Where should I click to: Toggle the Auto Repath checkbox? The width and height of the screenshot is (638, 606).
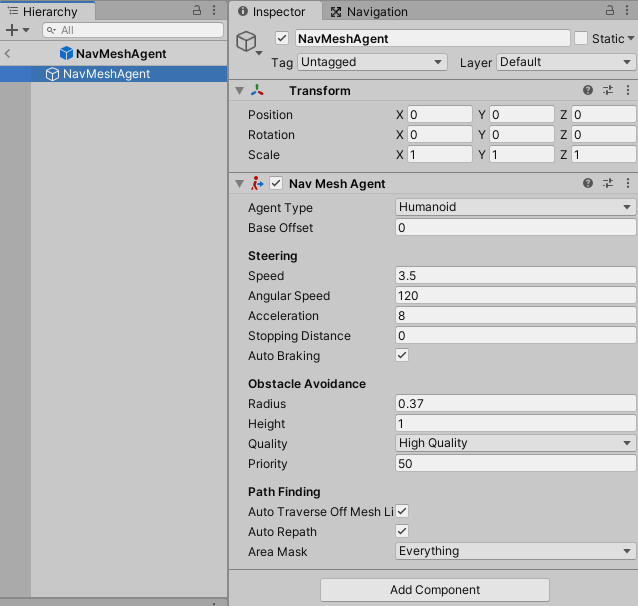click(x=402, y=531)
